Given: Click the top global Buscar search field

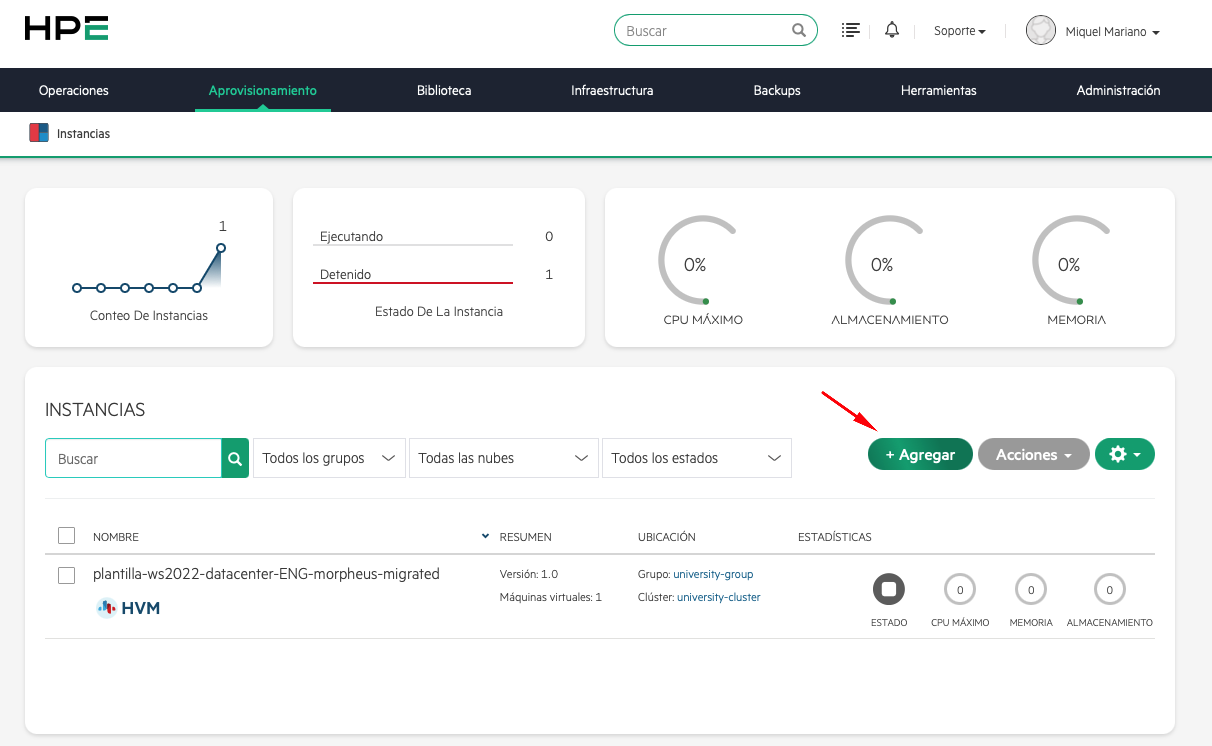Looking at the screenshot, I should point(706,31).
